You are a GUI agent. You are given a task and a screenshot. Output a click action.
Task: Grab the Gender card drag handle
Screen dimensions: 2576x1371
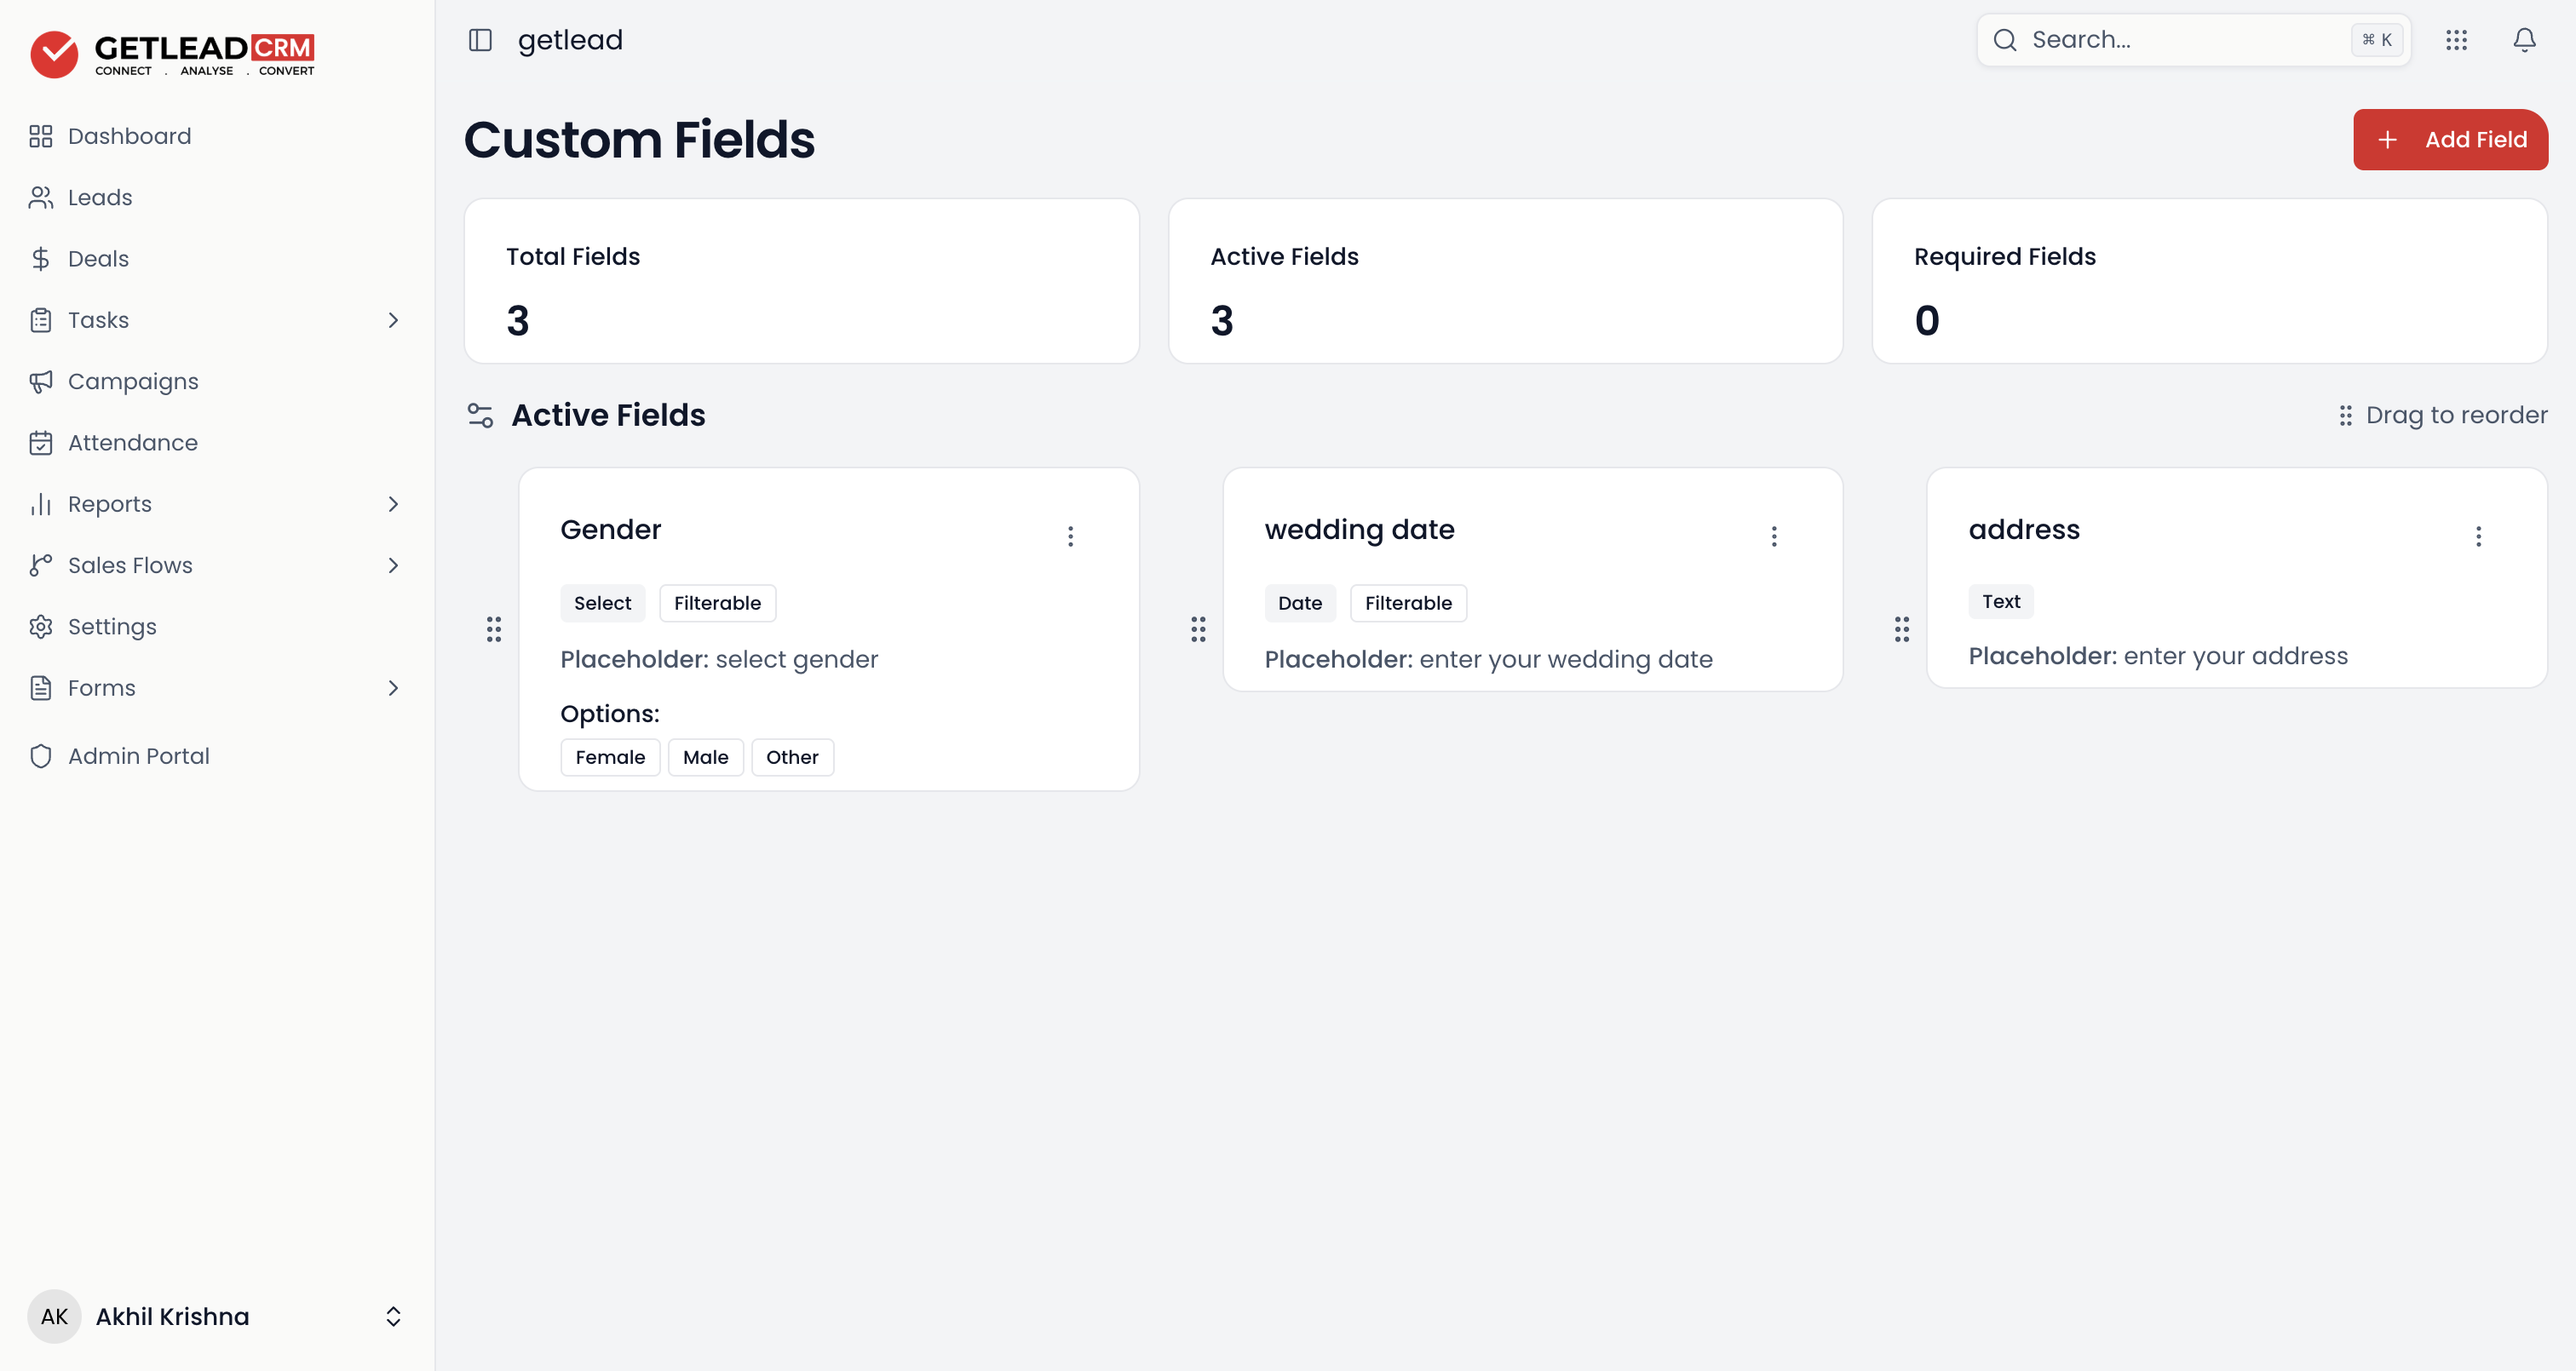click(494, 629)
